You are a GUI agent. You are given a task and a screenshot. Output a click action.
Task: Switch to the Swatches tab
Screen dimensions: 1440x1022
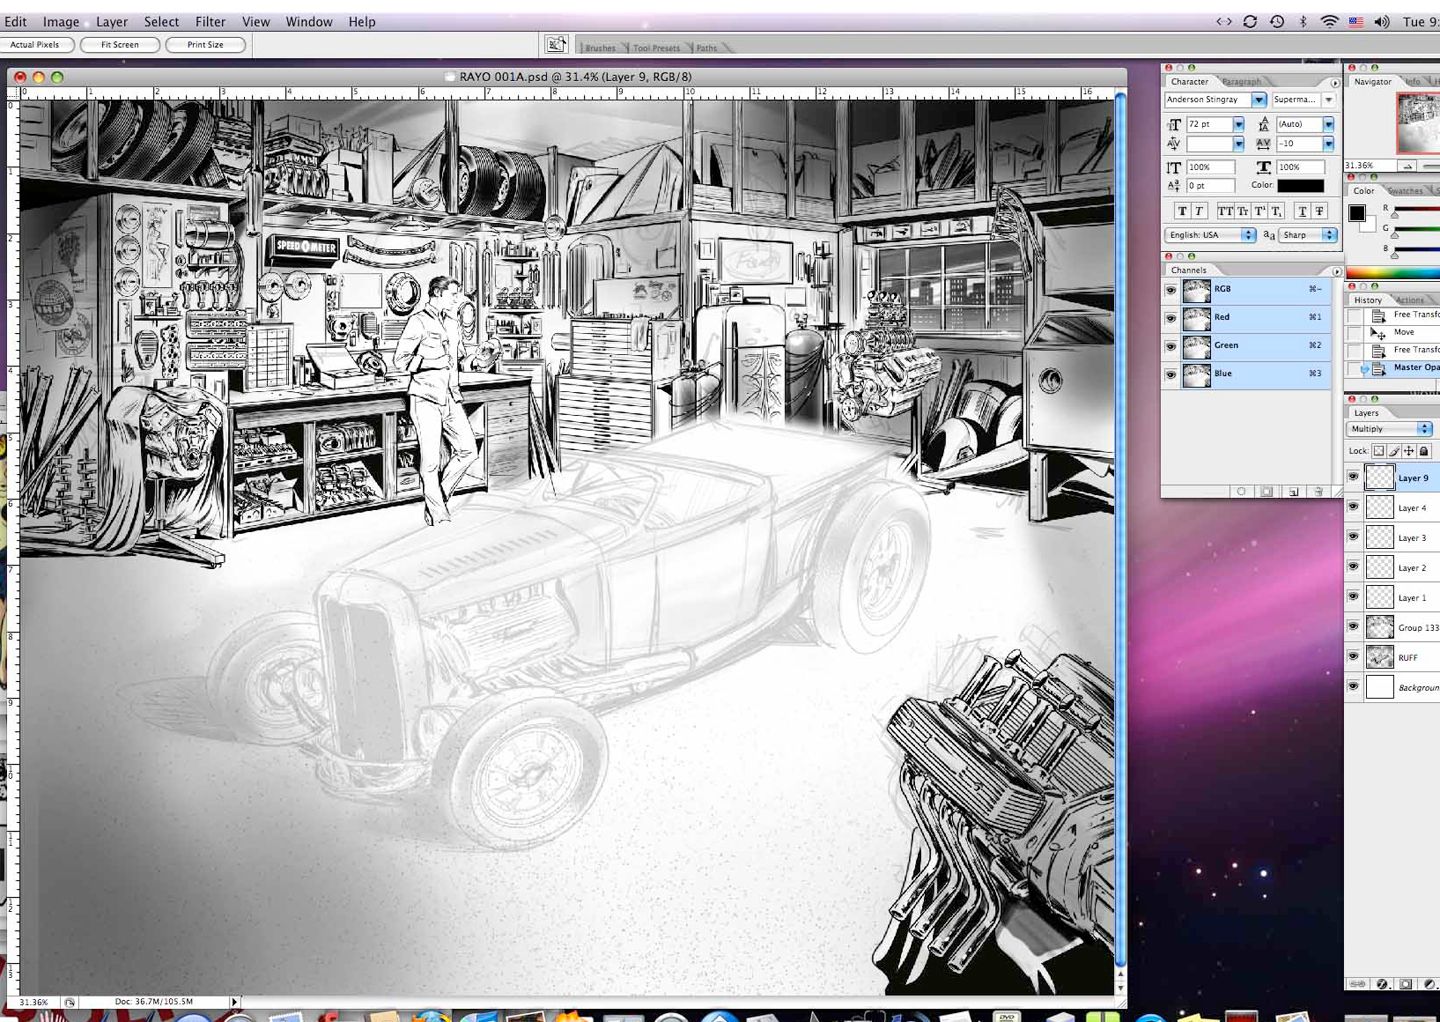[x=1405, y=191]
